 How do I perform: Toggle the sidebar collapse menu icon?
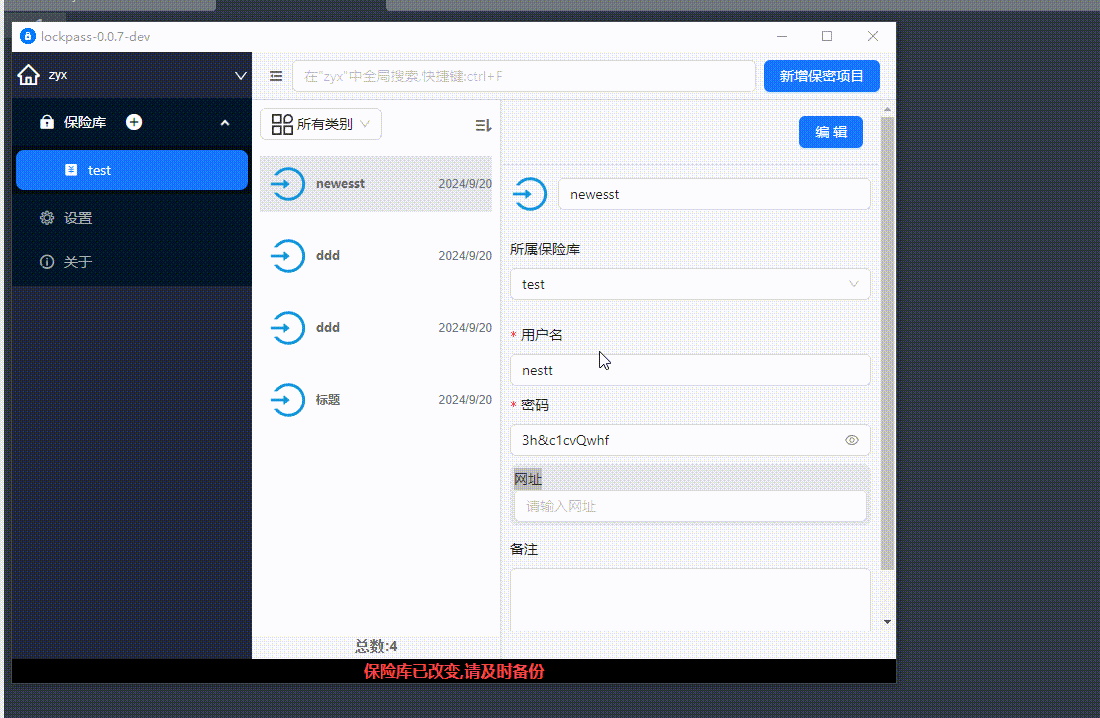pyautogui.click(x=276, y=76)
